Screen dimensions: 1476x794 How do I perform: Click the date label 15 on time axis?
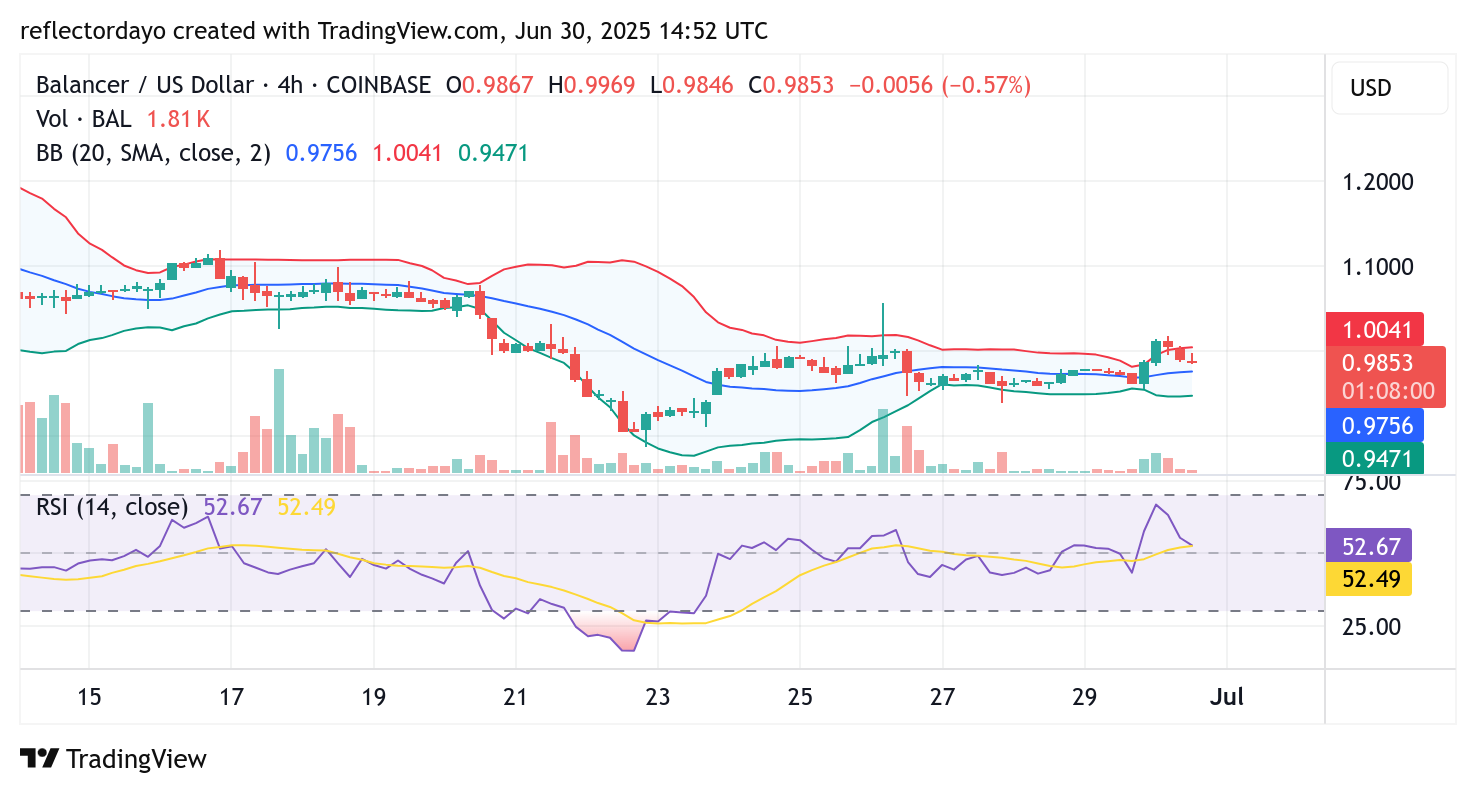(89, 697)
